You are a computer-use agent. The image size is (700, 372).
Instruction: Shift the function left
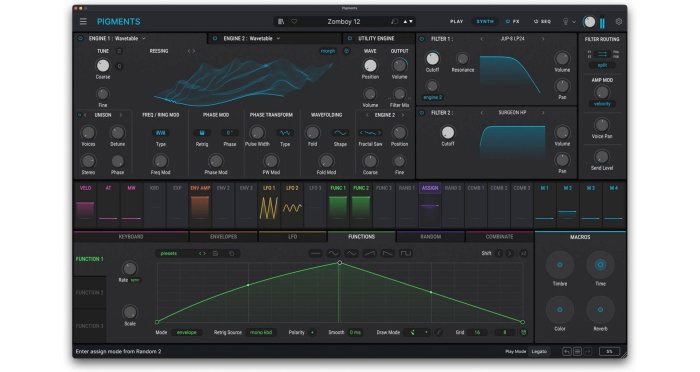point(499,253)
